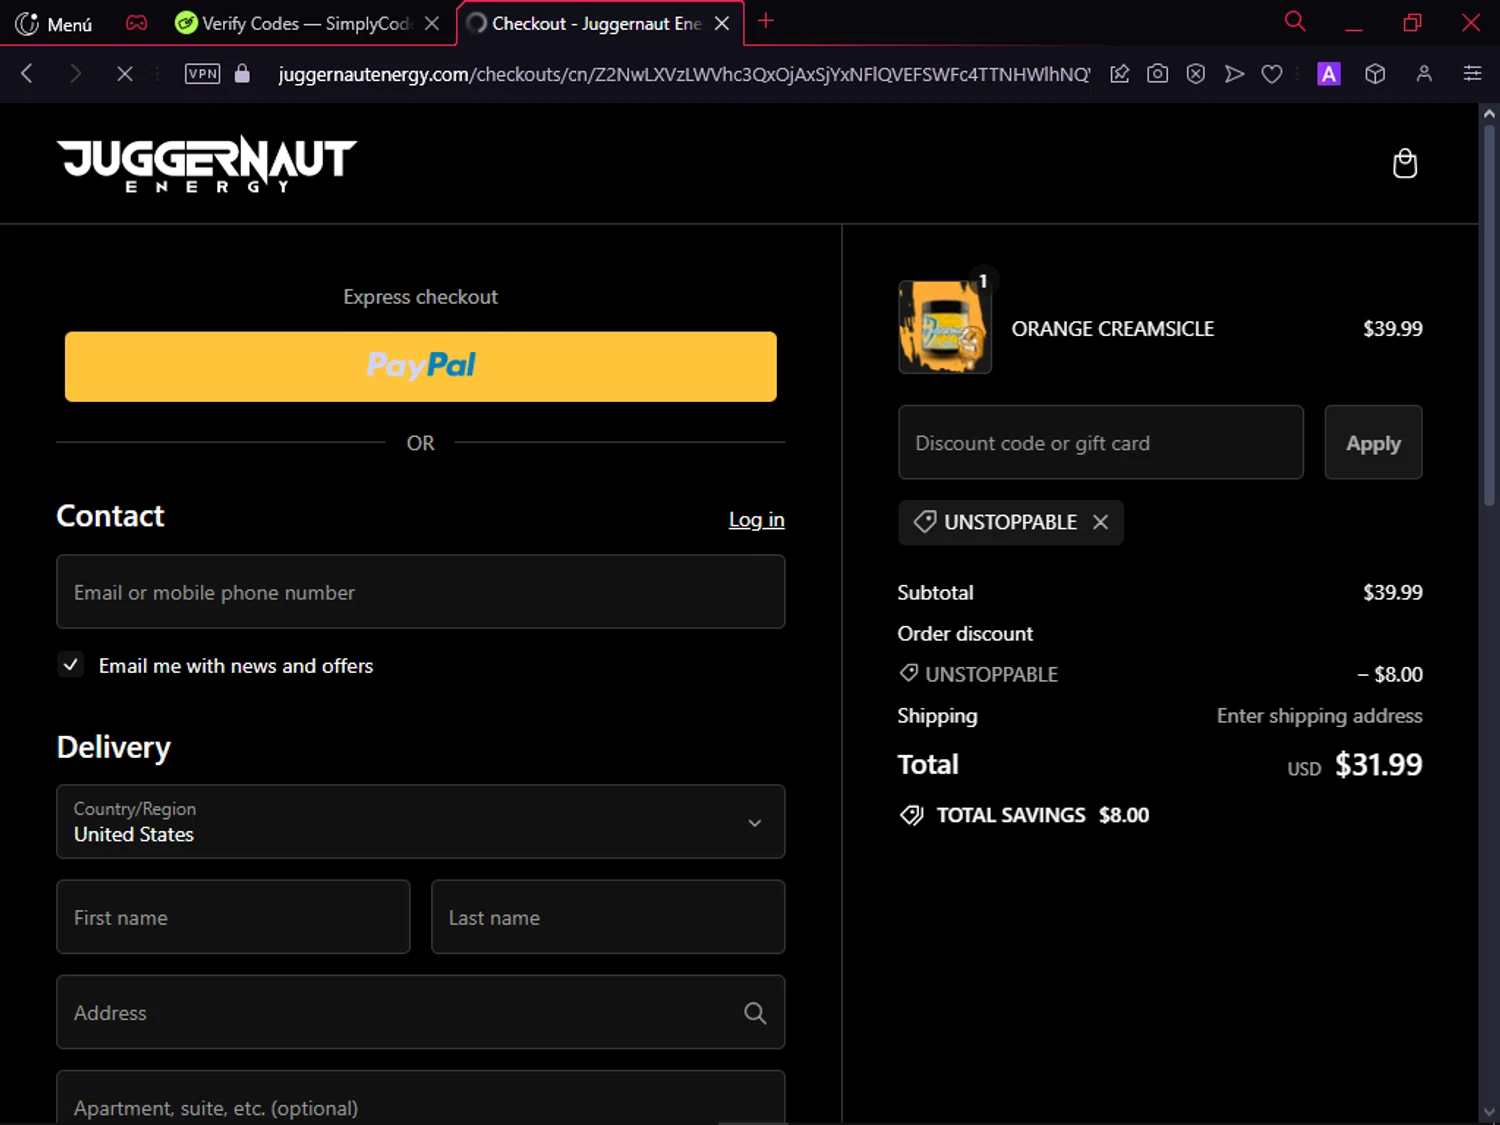Go back to previous page
1500x1125 pixels.
click(27, 73)
